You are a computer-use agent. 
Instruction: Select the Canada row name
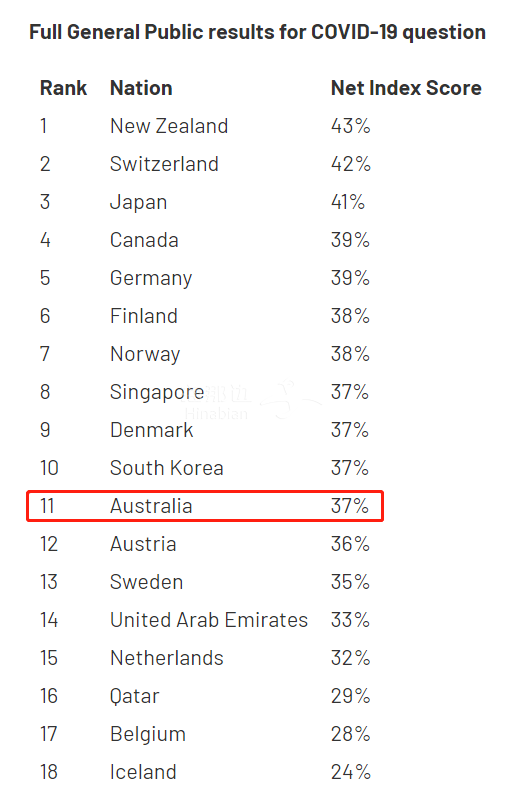pos(145,240)
